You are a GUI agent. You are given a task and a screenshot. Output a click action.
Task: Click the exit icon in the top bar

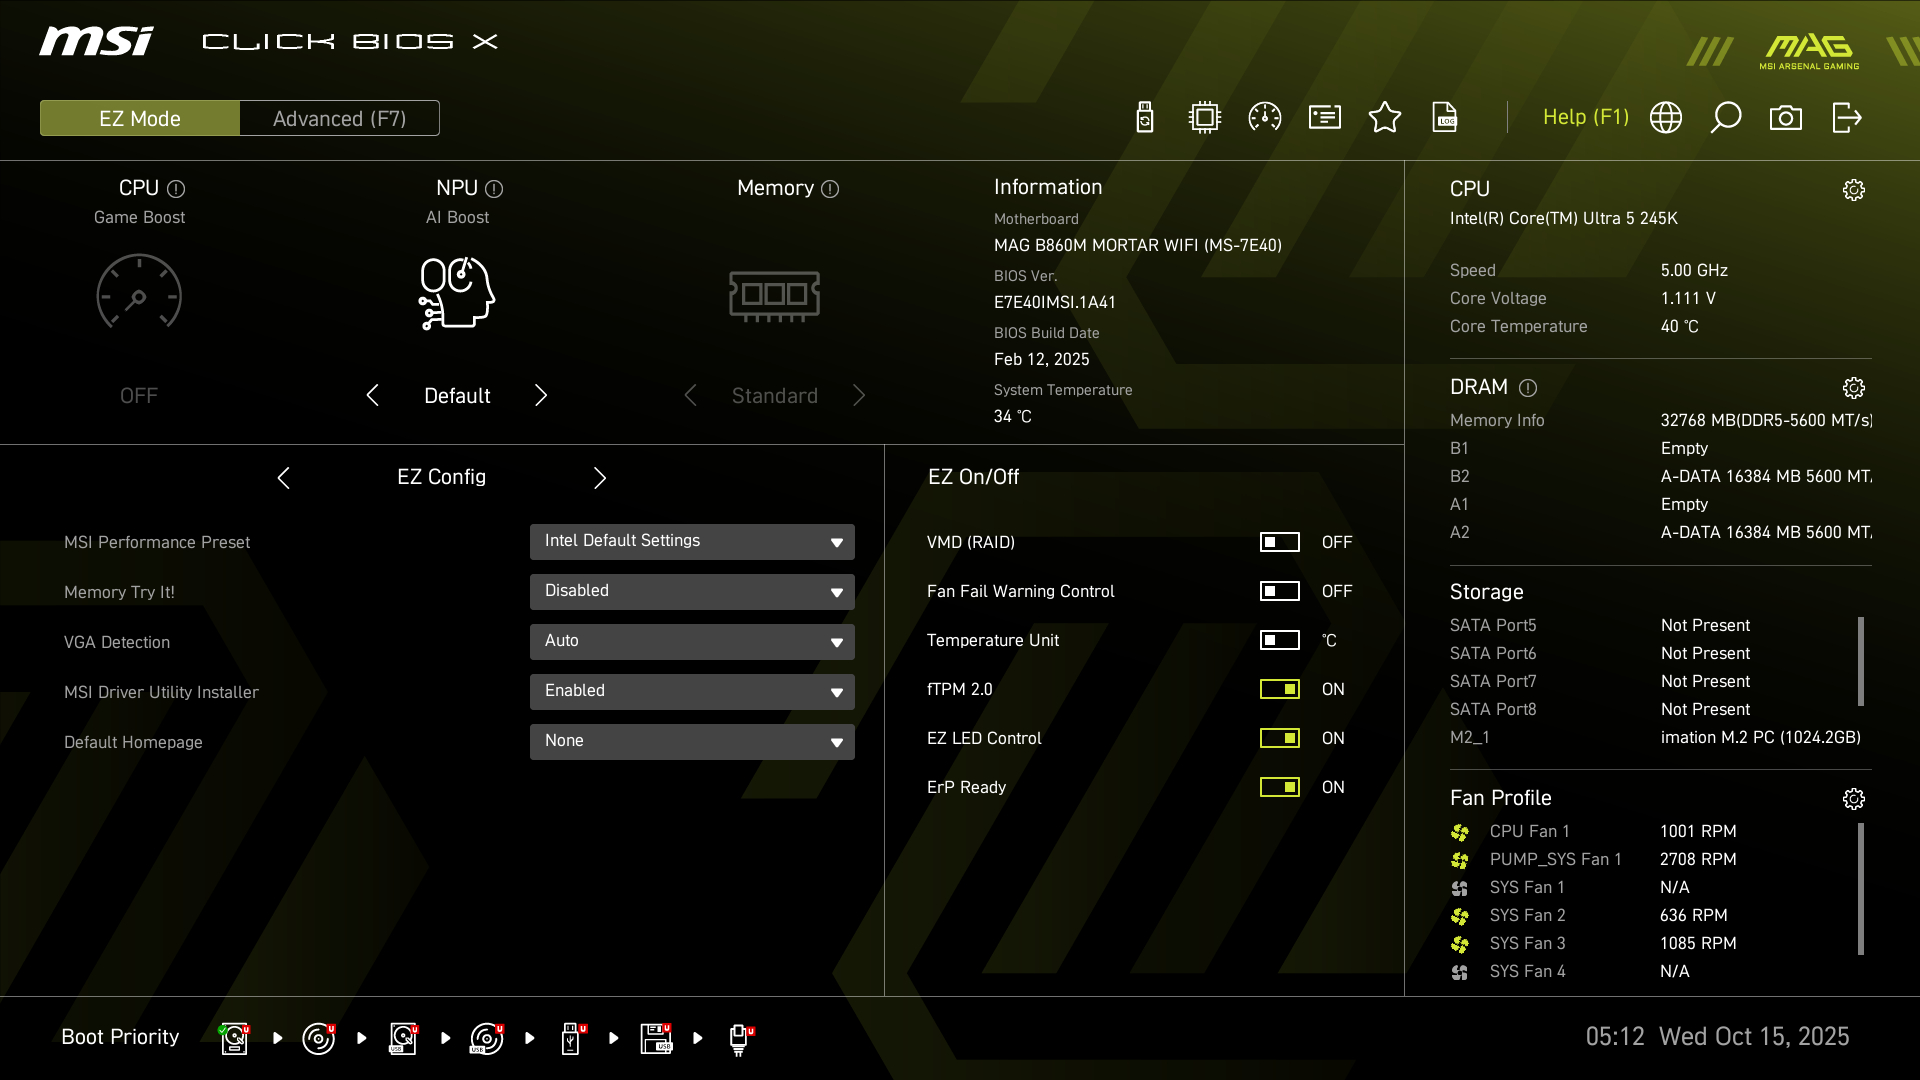click(1846, 118)
